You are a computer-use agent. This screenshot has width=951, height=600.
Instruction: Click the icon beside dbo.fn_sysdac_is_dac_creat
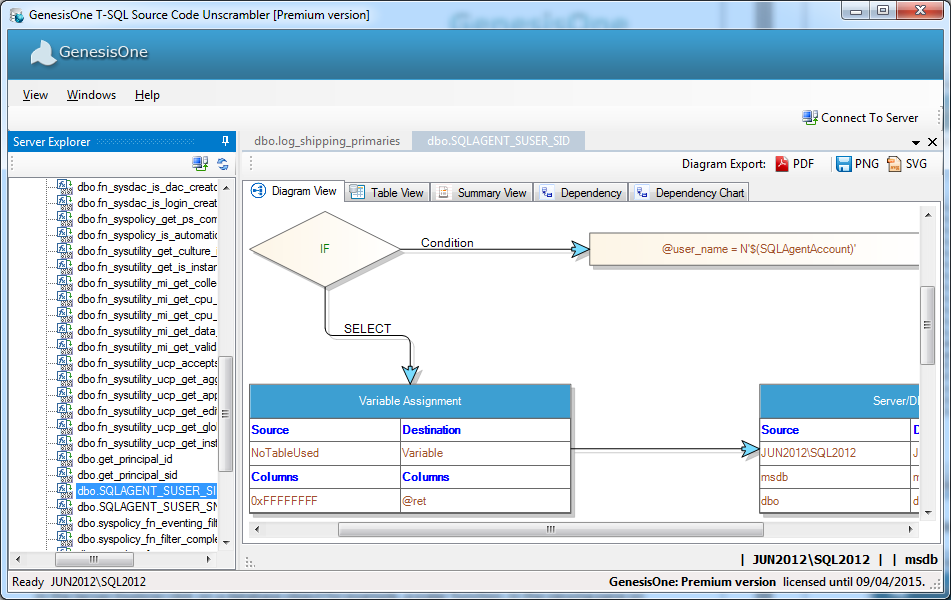(x=64, y=186)
